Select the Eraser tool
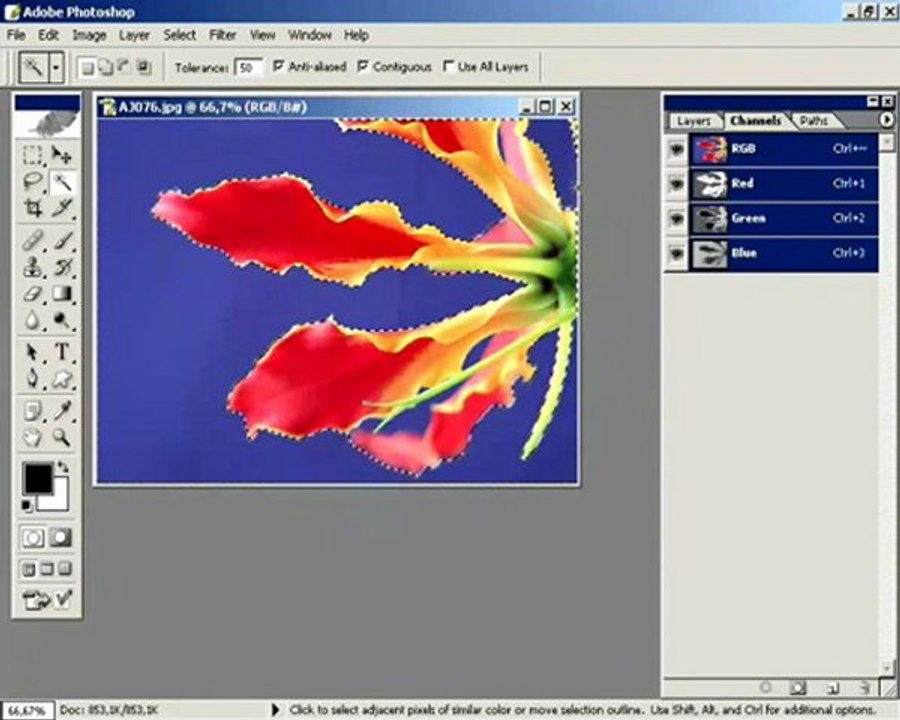The width and height of the screenshot is (900, 720). pyautogui.click(x=33, y=294)
